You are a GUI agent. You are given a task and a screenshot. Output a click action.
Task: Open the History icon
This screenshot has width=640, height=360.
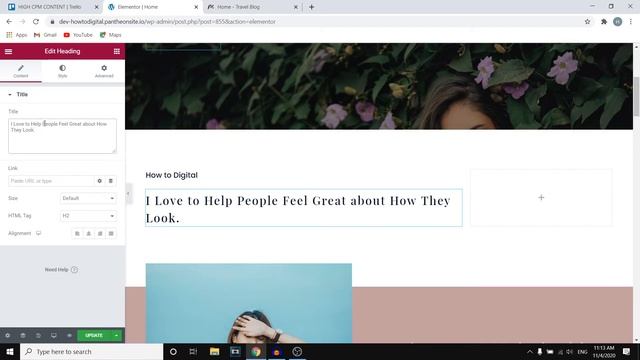(x=38, y=336)
